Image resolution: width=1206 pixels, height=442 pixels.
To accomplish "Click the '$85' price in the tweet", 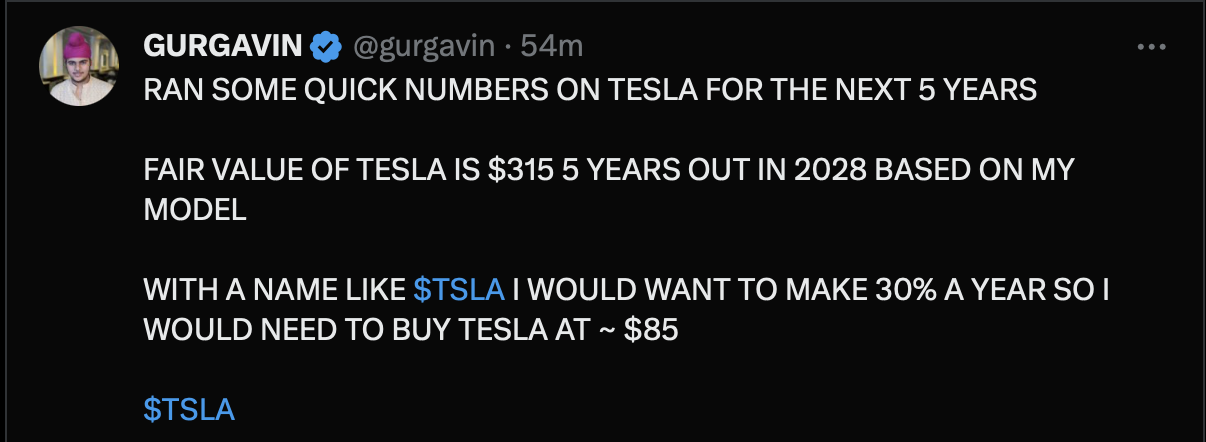I will pos(651,330).
